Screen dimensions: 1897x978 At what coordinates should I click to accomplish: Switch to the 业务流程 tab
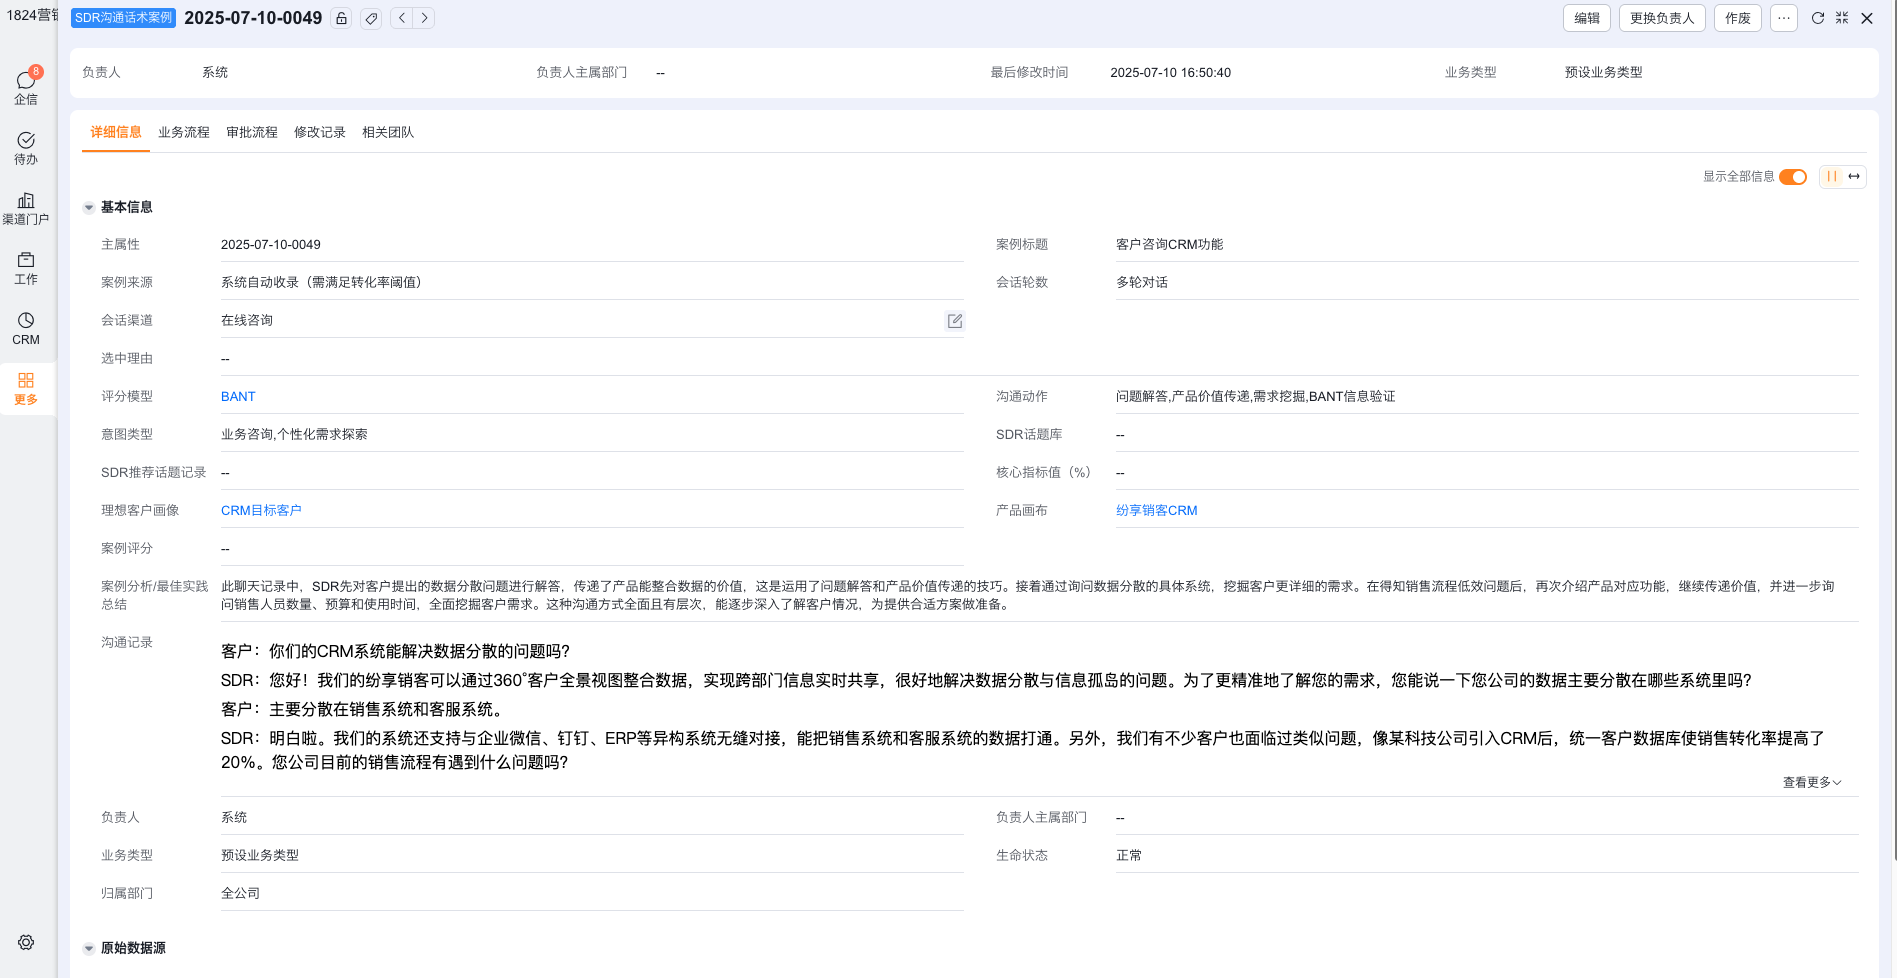pos(184,132)
